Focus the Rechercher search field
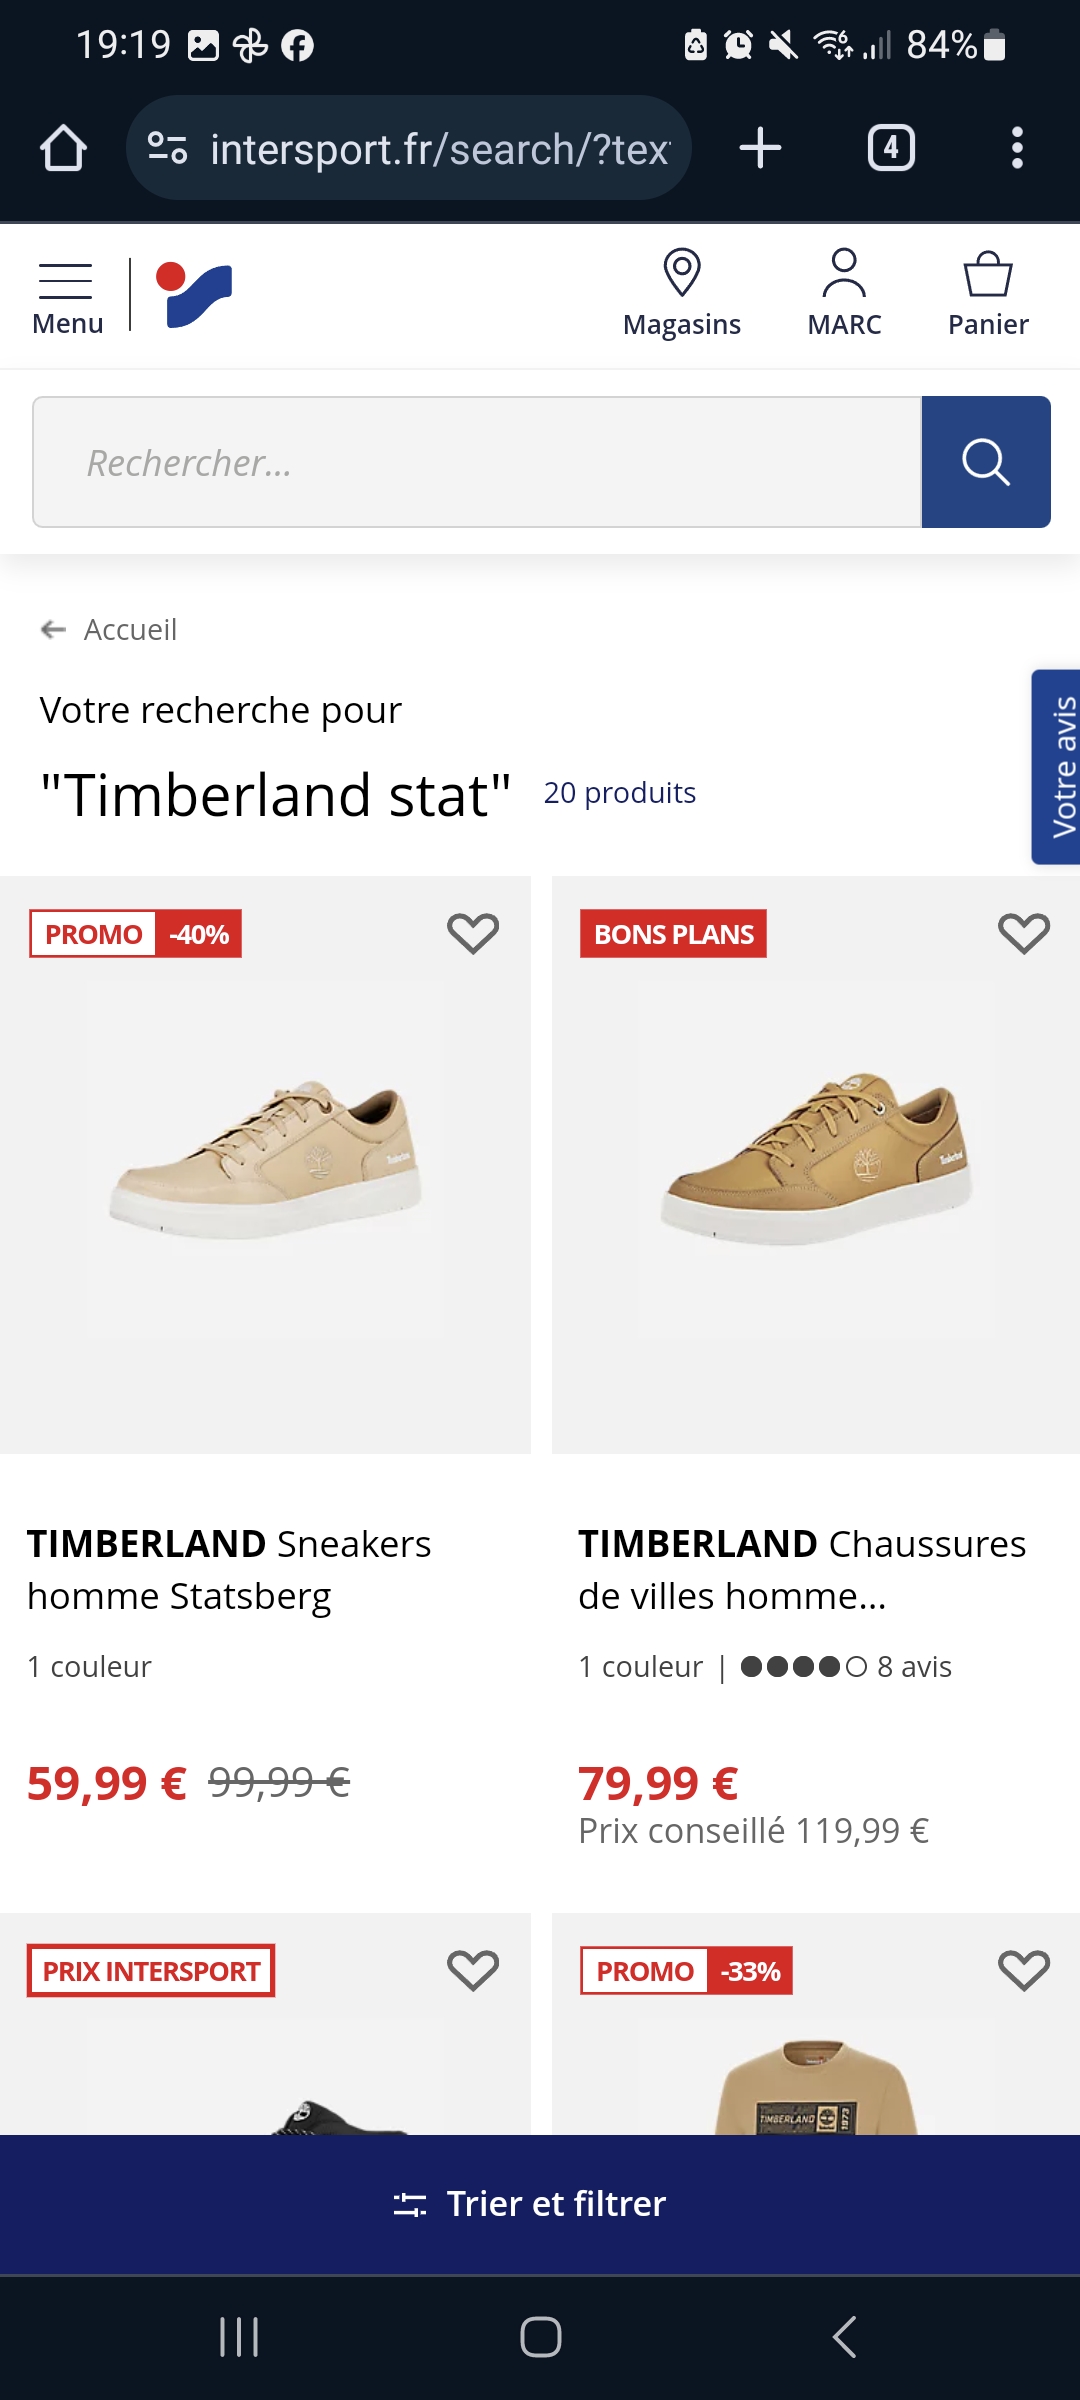 (x=477, y=462)
